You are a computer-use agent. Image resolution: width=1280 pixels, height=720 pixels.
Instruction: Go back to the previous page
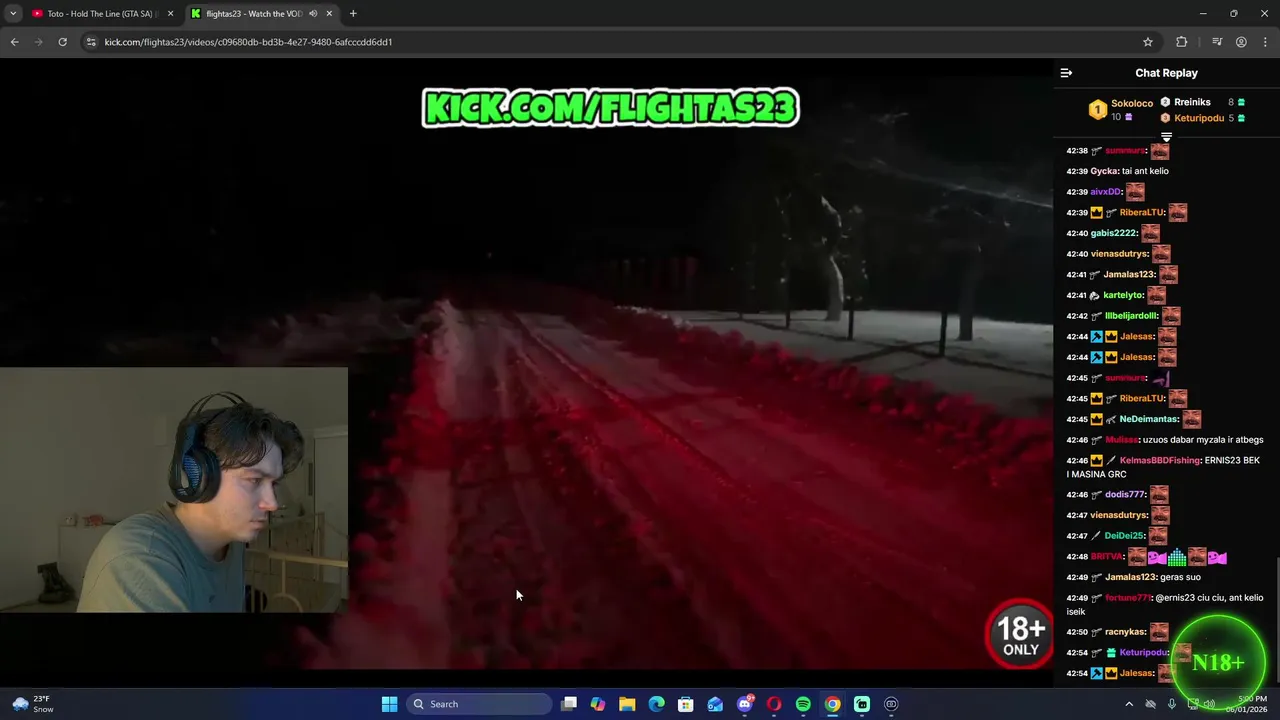[x=14, y=42]
